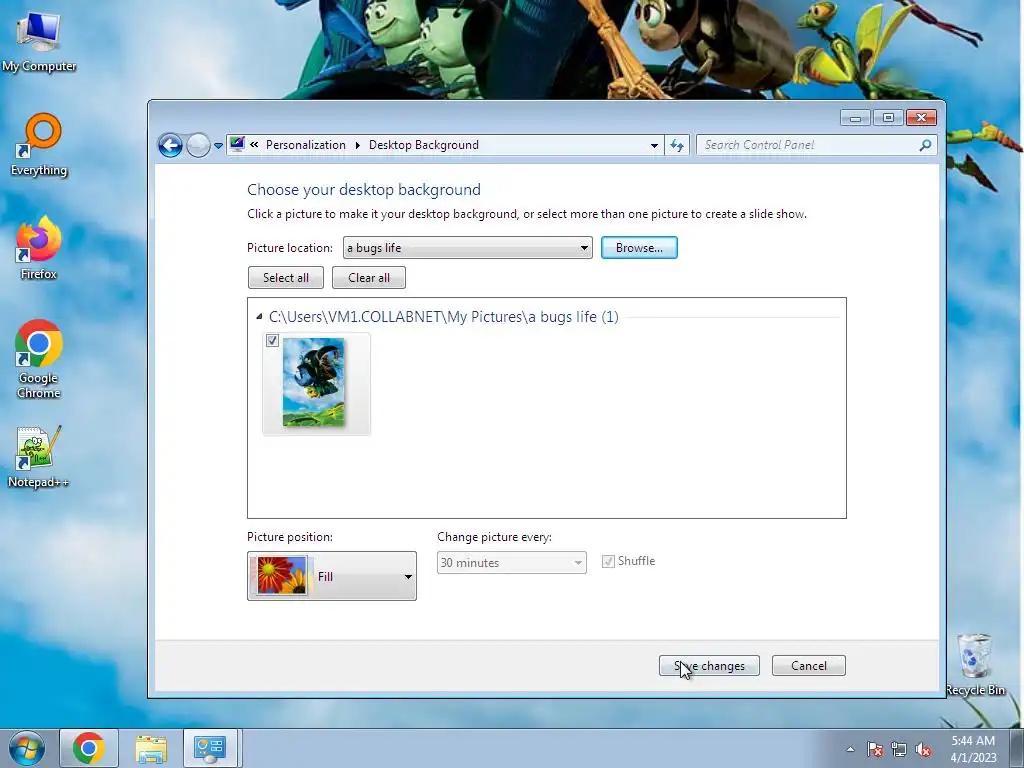The image size is (1024, 768).
Task: Click Clear all button
Action: coord(369,278)
